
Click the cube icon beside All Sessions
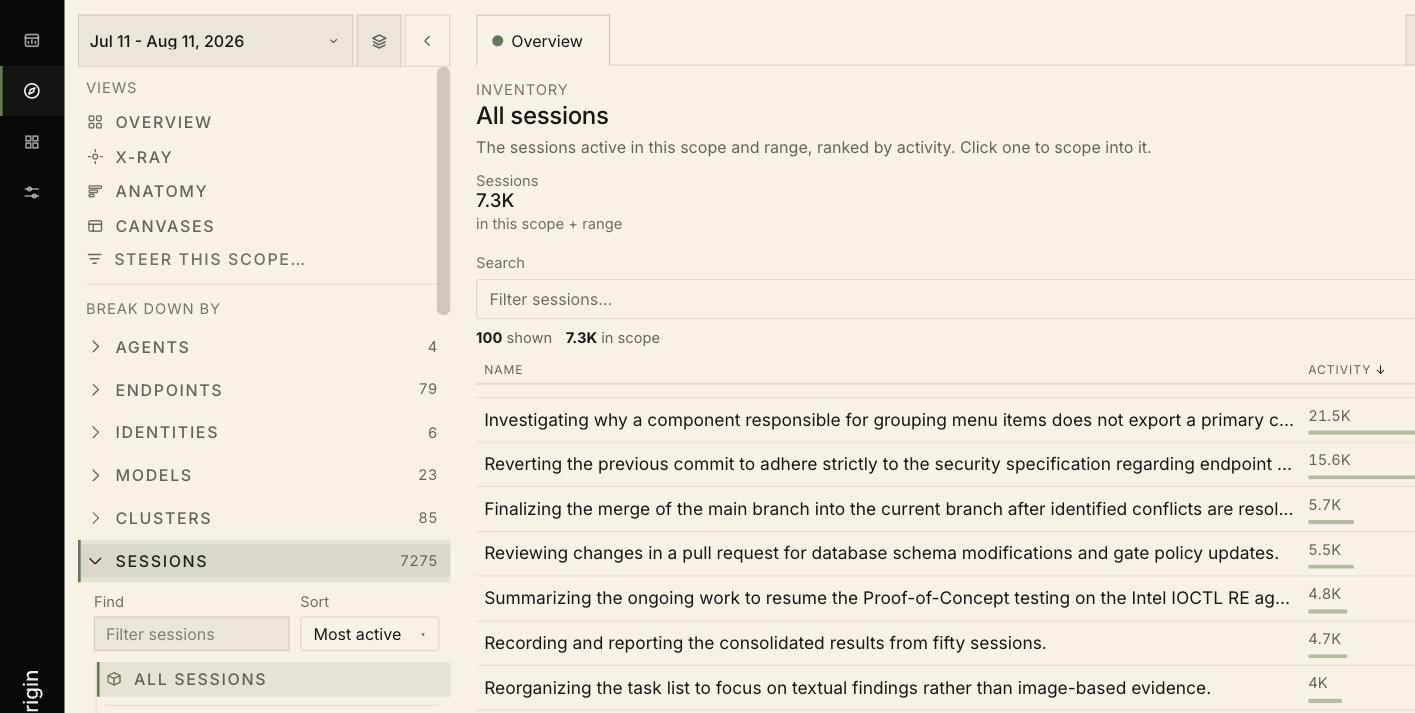[x=114, y=679]
